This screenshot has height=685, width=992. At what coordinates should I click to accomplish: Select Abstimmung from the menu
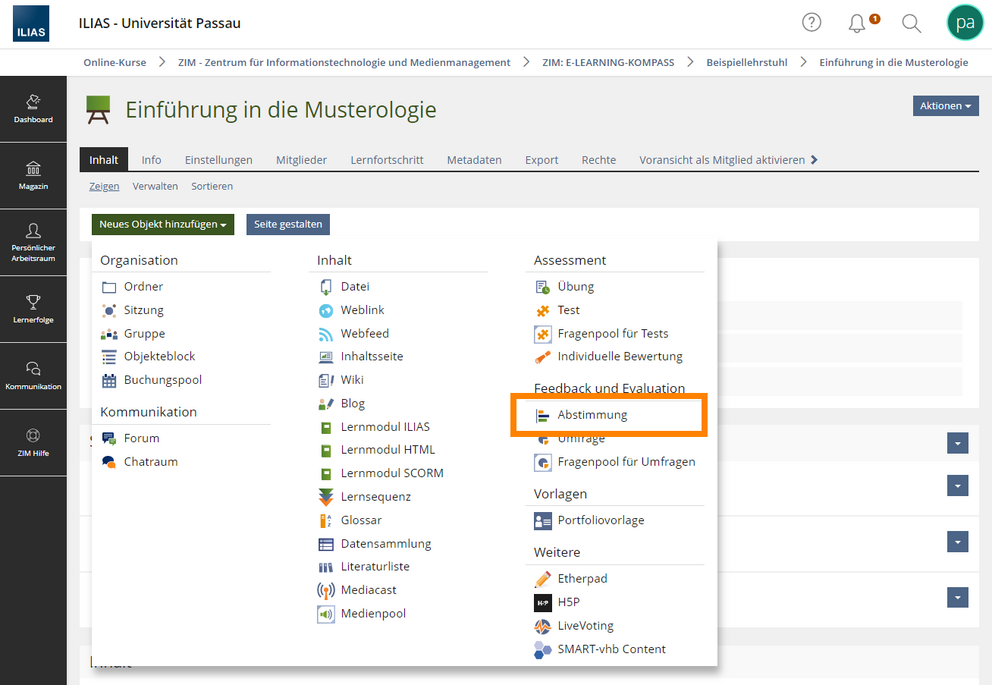tap(592, 415)
